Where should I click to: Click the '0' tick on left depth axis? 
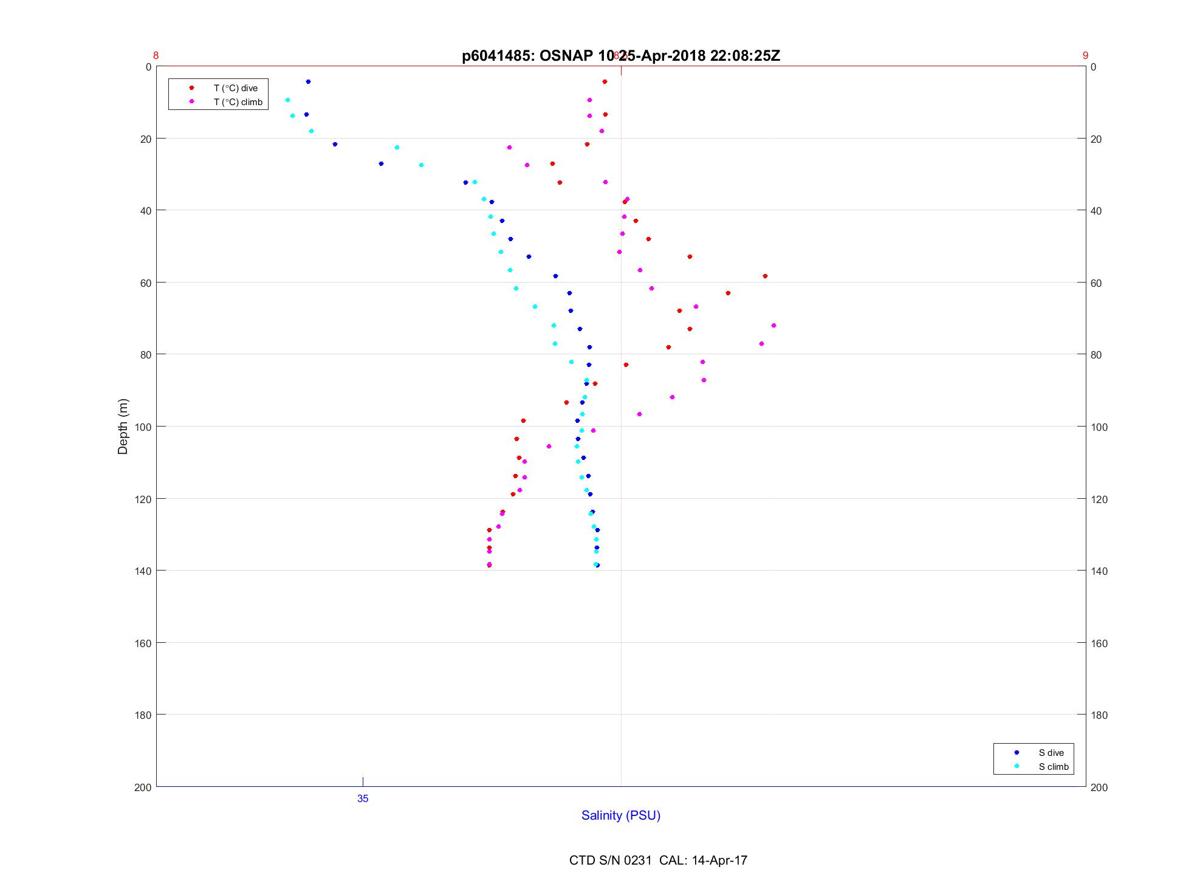tap(148, 67)
